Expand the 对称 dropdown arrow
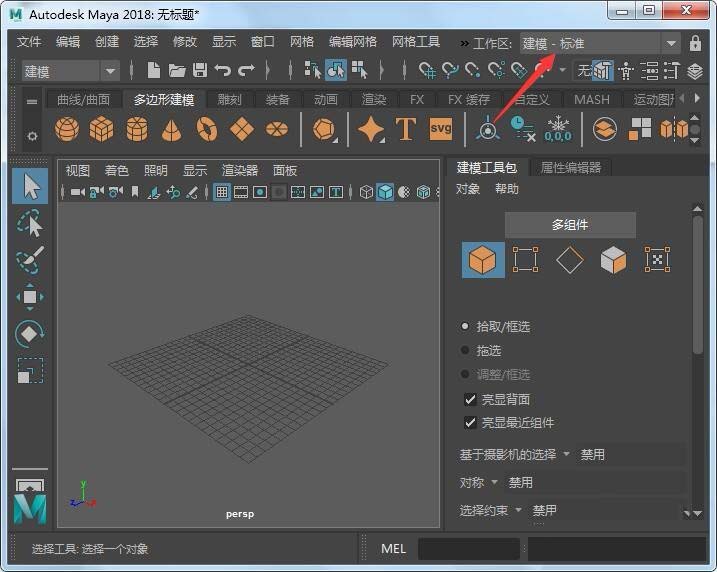This screenshot has width=717, height=572. pyautogui.click(x=494, y=482)
